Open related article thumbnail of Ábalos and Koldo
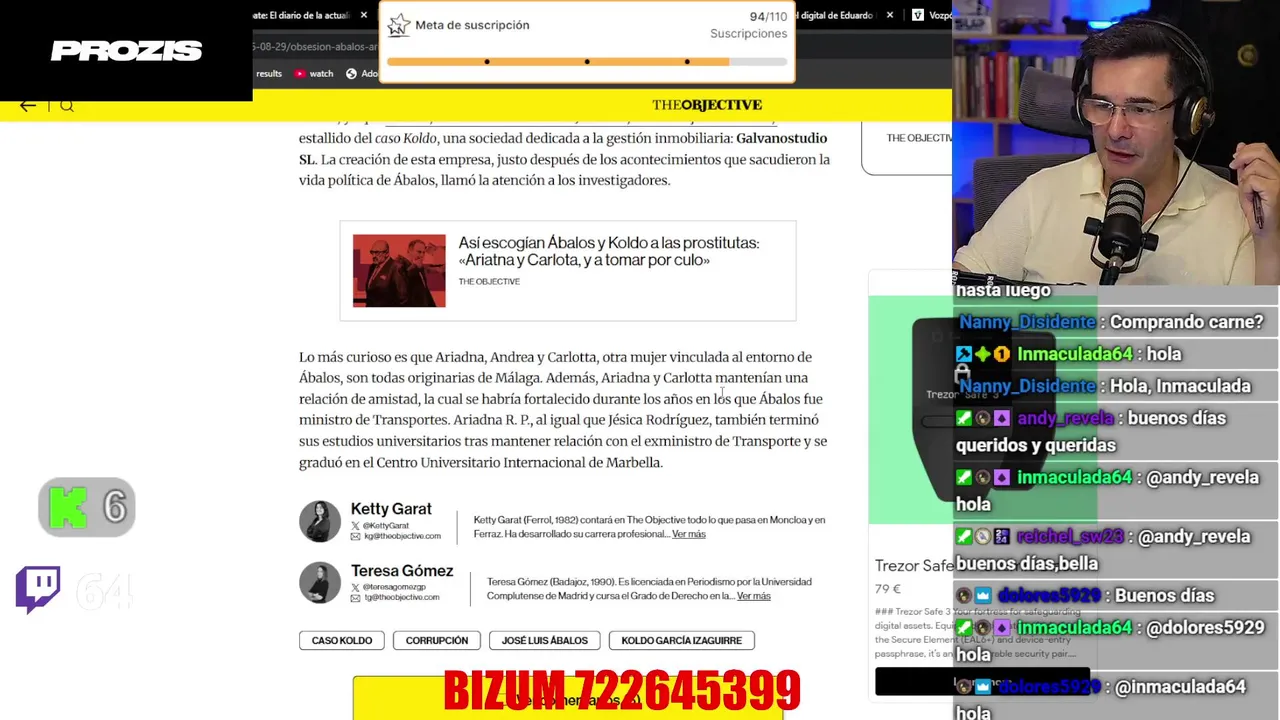 pos(399,271)
